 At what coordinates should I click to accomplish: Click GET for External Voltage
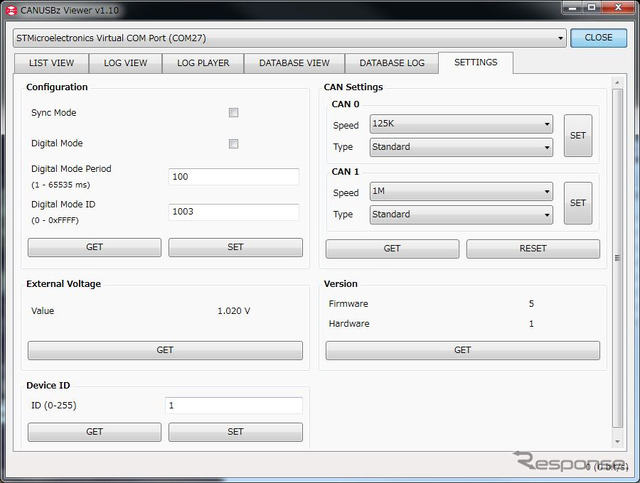(x=165, y=350)
